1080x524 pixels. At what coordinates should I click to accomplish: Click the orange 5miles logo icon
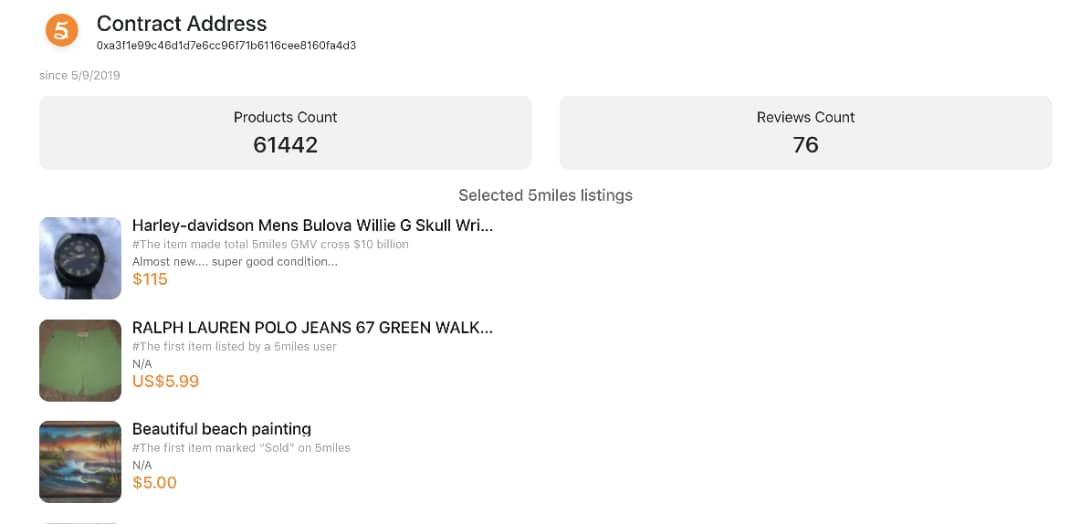(62, 31)
